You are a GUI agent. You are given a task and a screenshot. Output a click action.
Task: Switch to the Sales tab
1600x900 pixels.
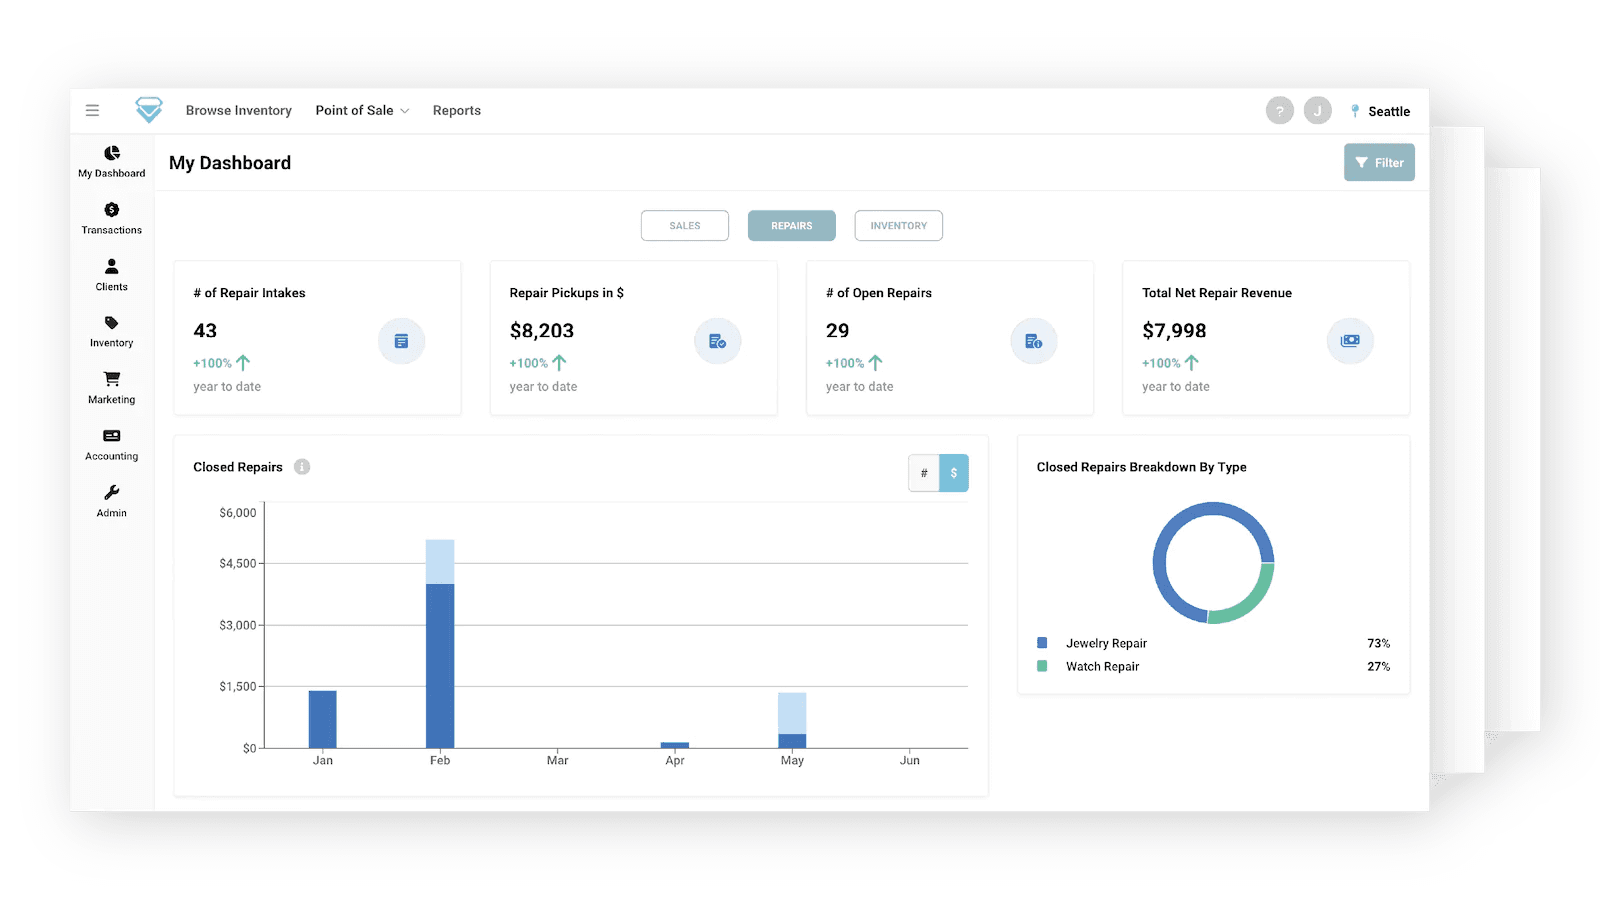pyautogui.click(x=685, y=226)
